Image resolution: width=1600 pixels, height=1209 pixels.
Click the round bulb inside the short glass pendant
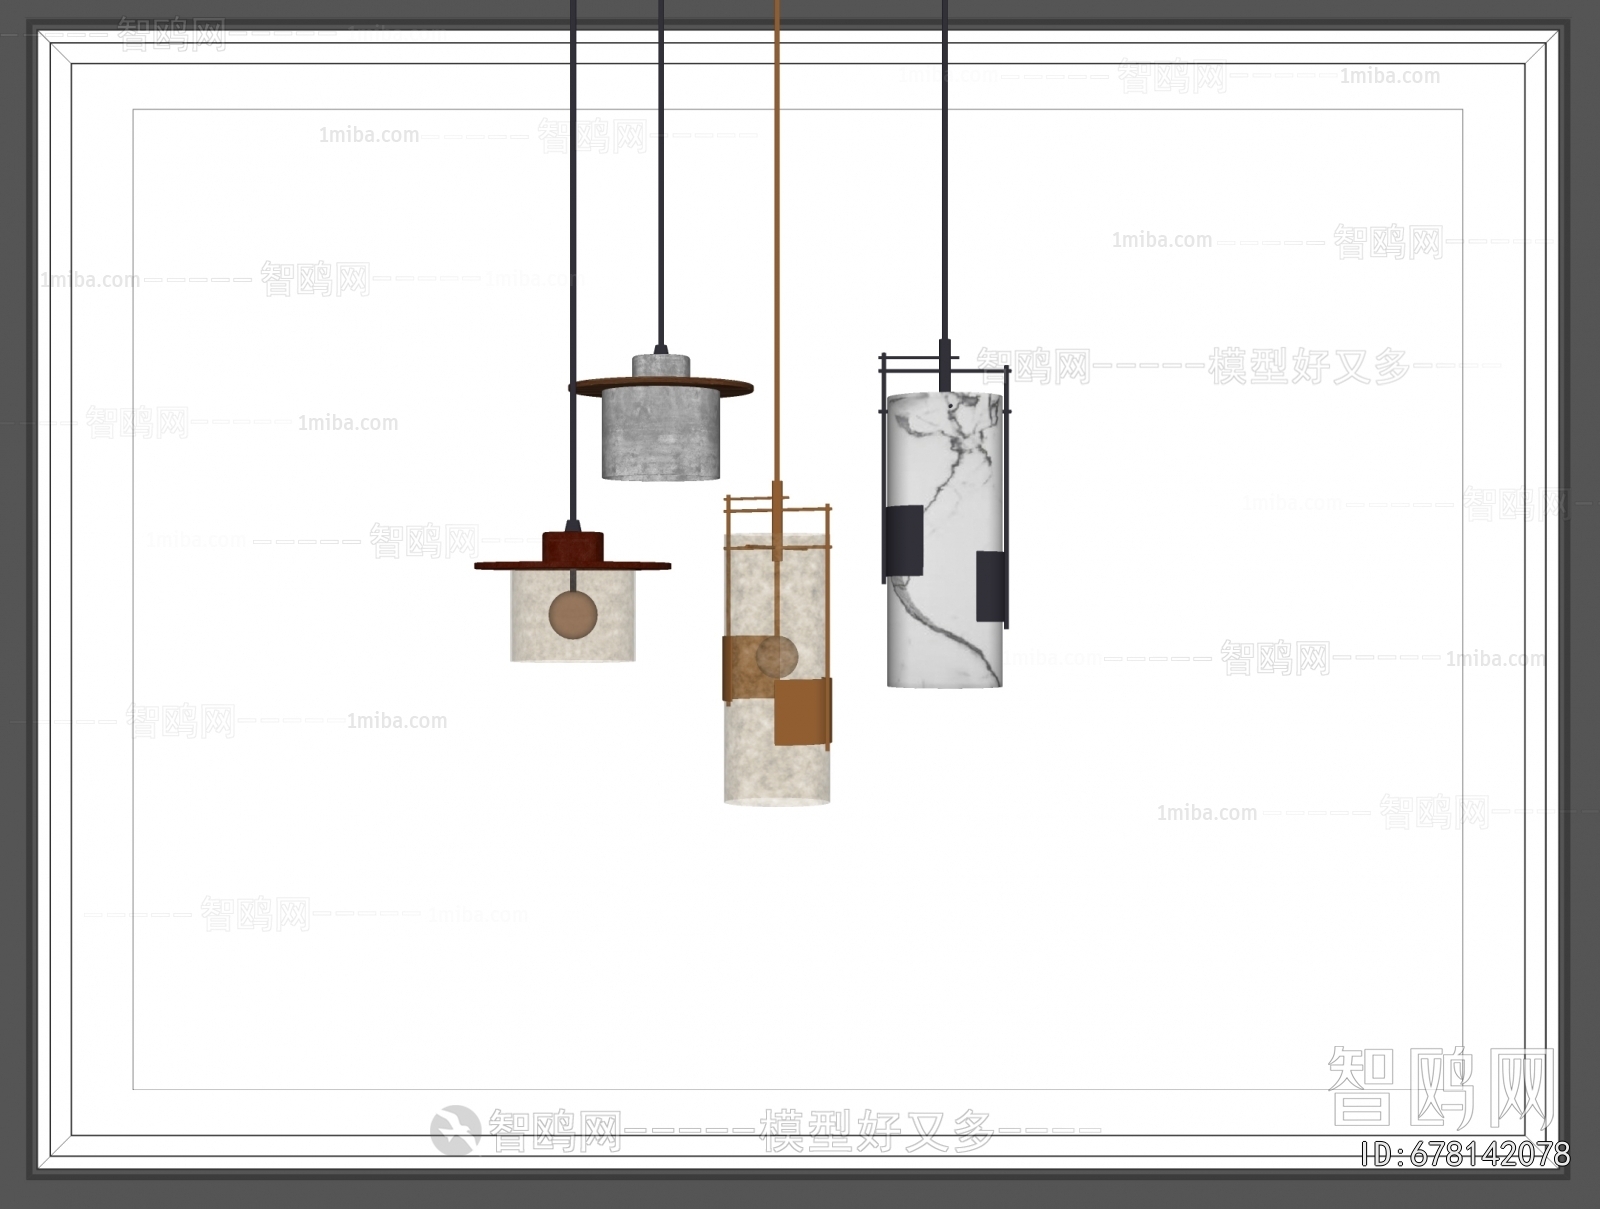[573, 614]
